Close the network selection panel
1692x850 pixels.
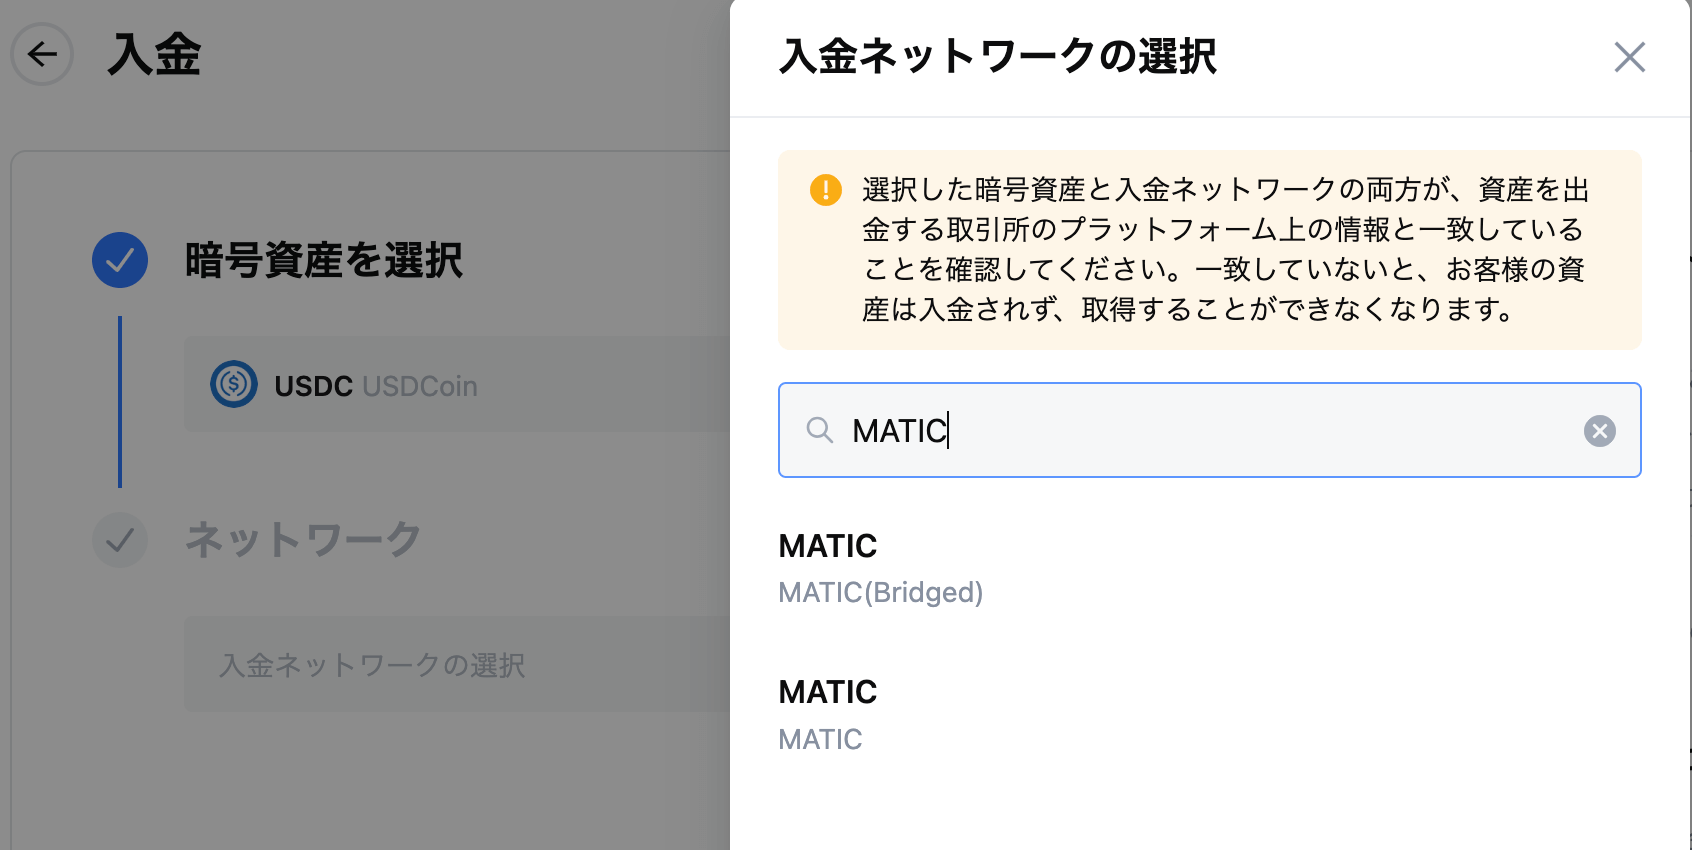(1629, 57)
